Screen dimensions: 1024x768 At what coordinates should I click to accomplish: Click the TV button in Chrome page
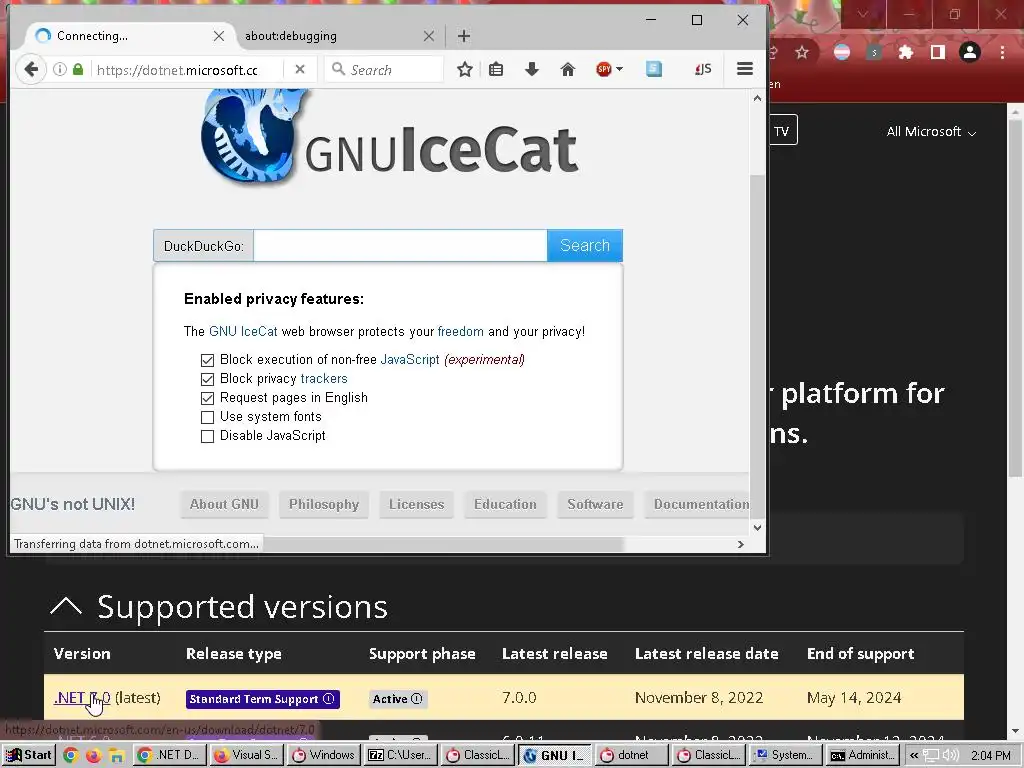(x=782, y=131)
